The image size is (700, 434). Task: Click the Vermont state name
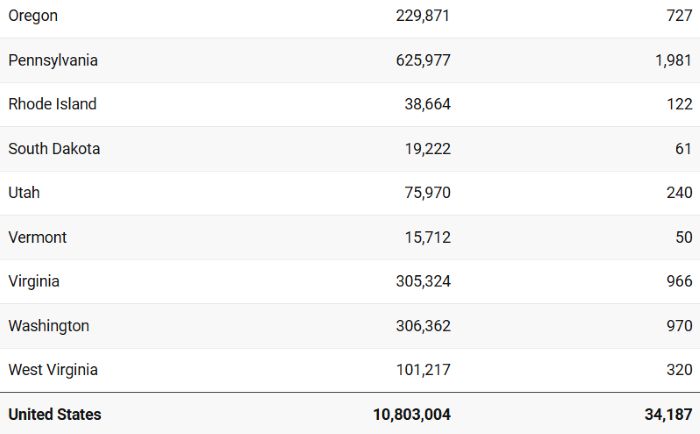(x=38, y=237)
